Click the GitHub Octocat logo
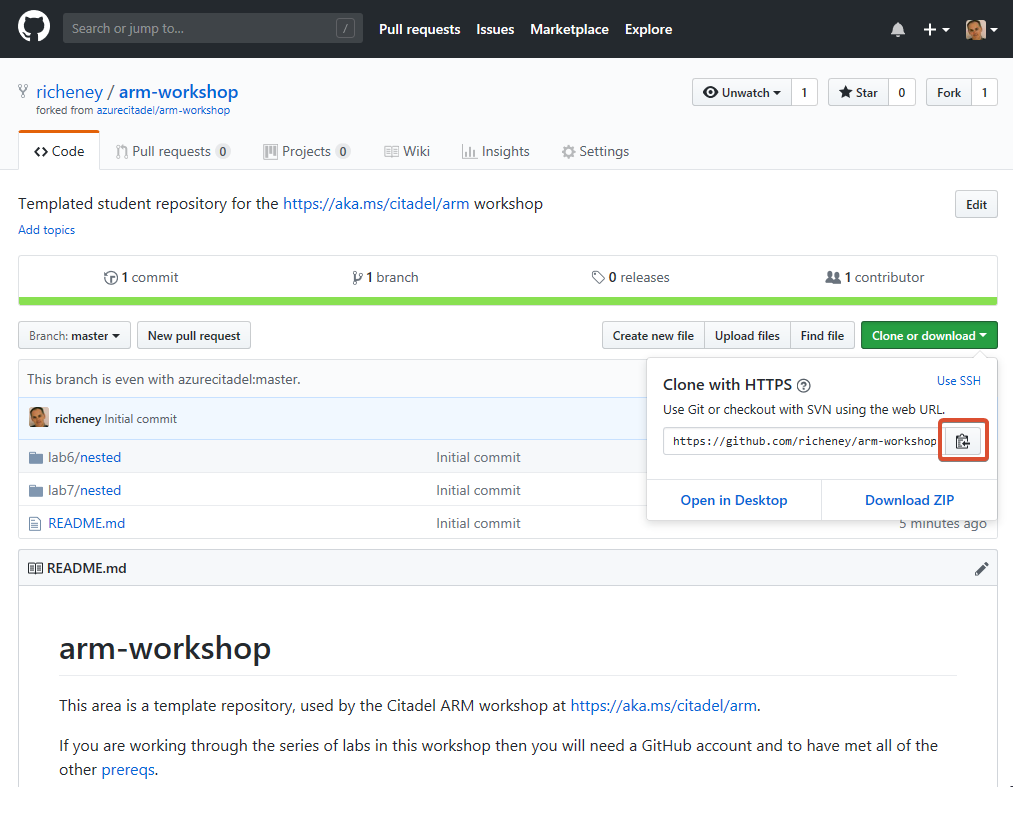Viewport: 1013px width, 817px height. point(34,27)
